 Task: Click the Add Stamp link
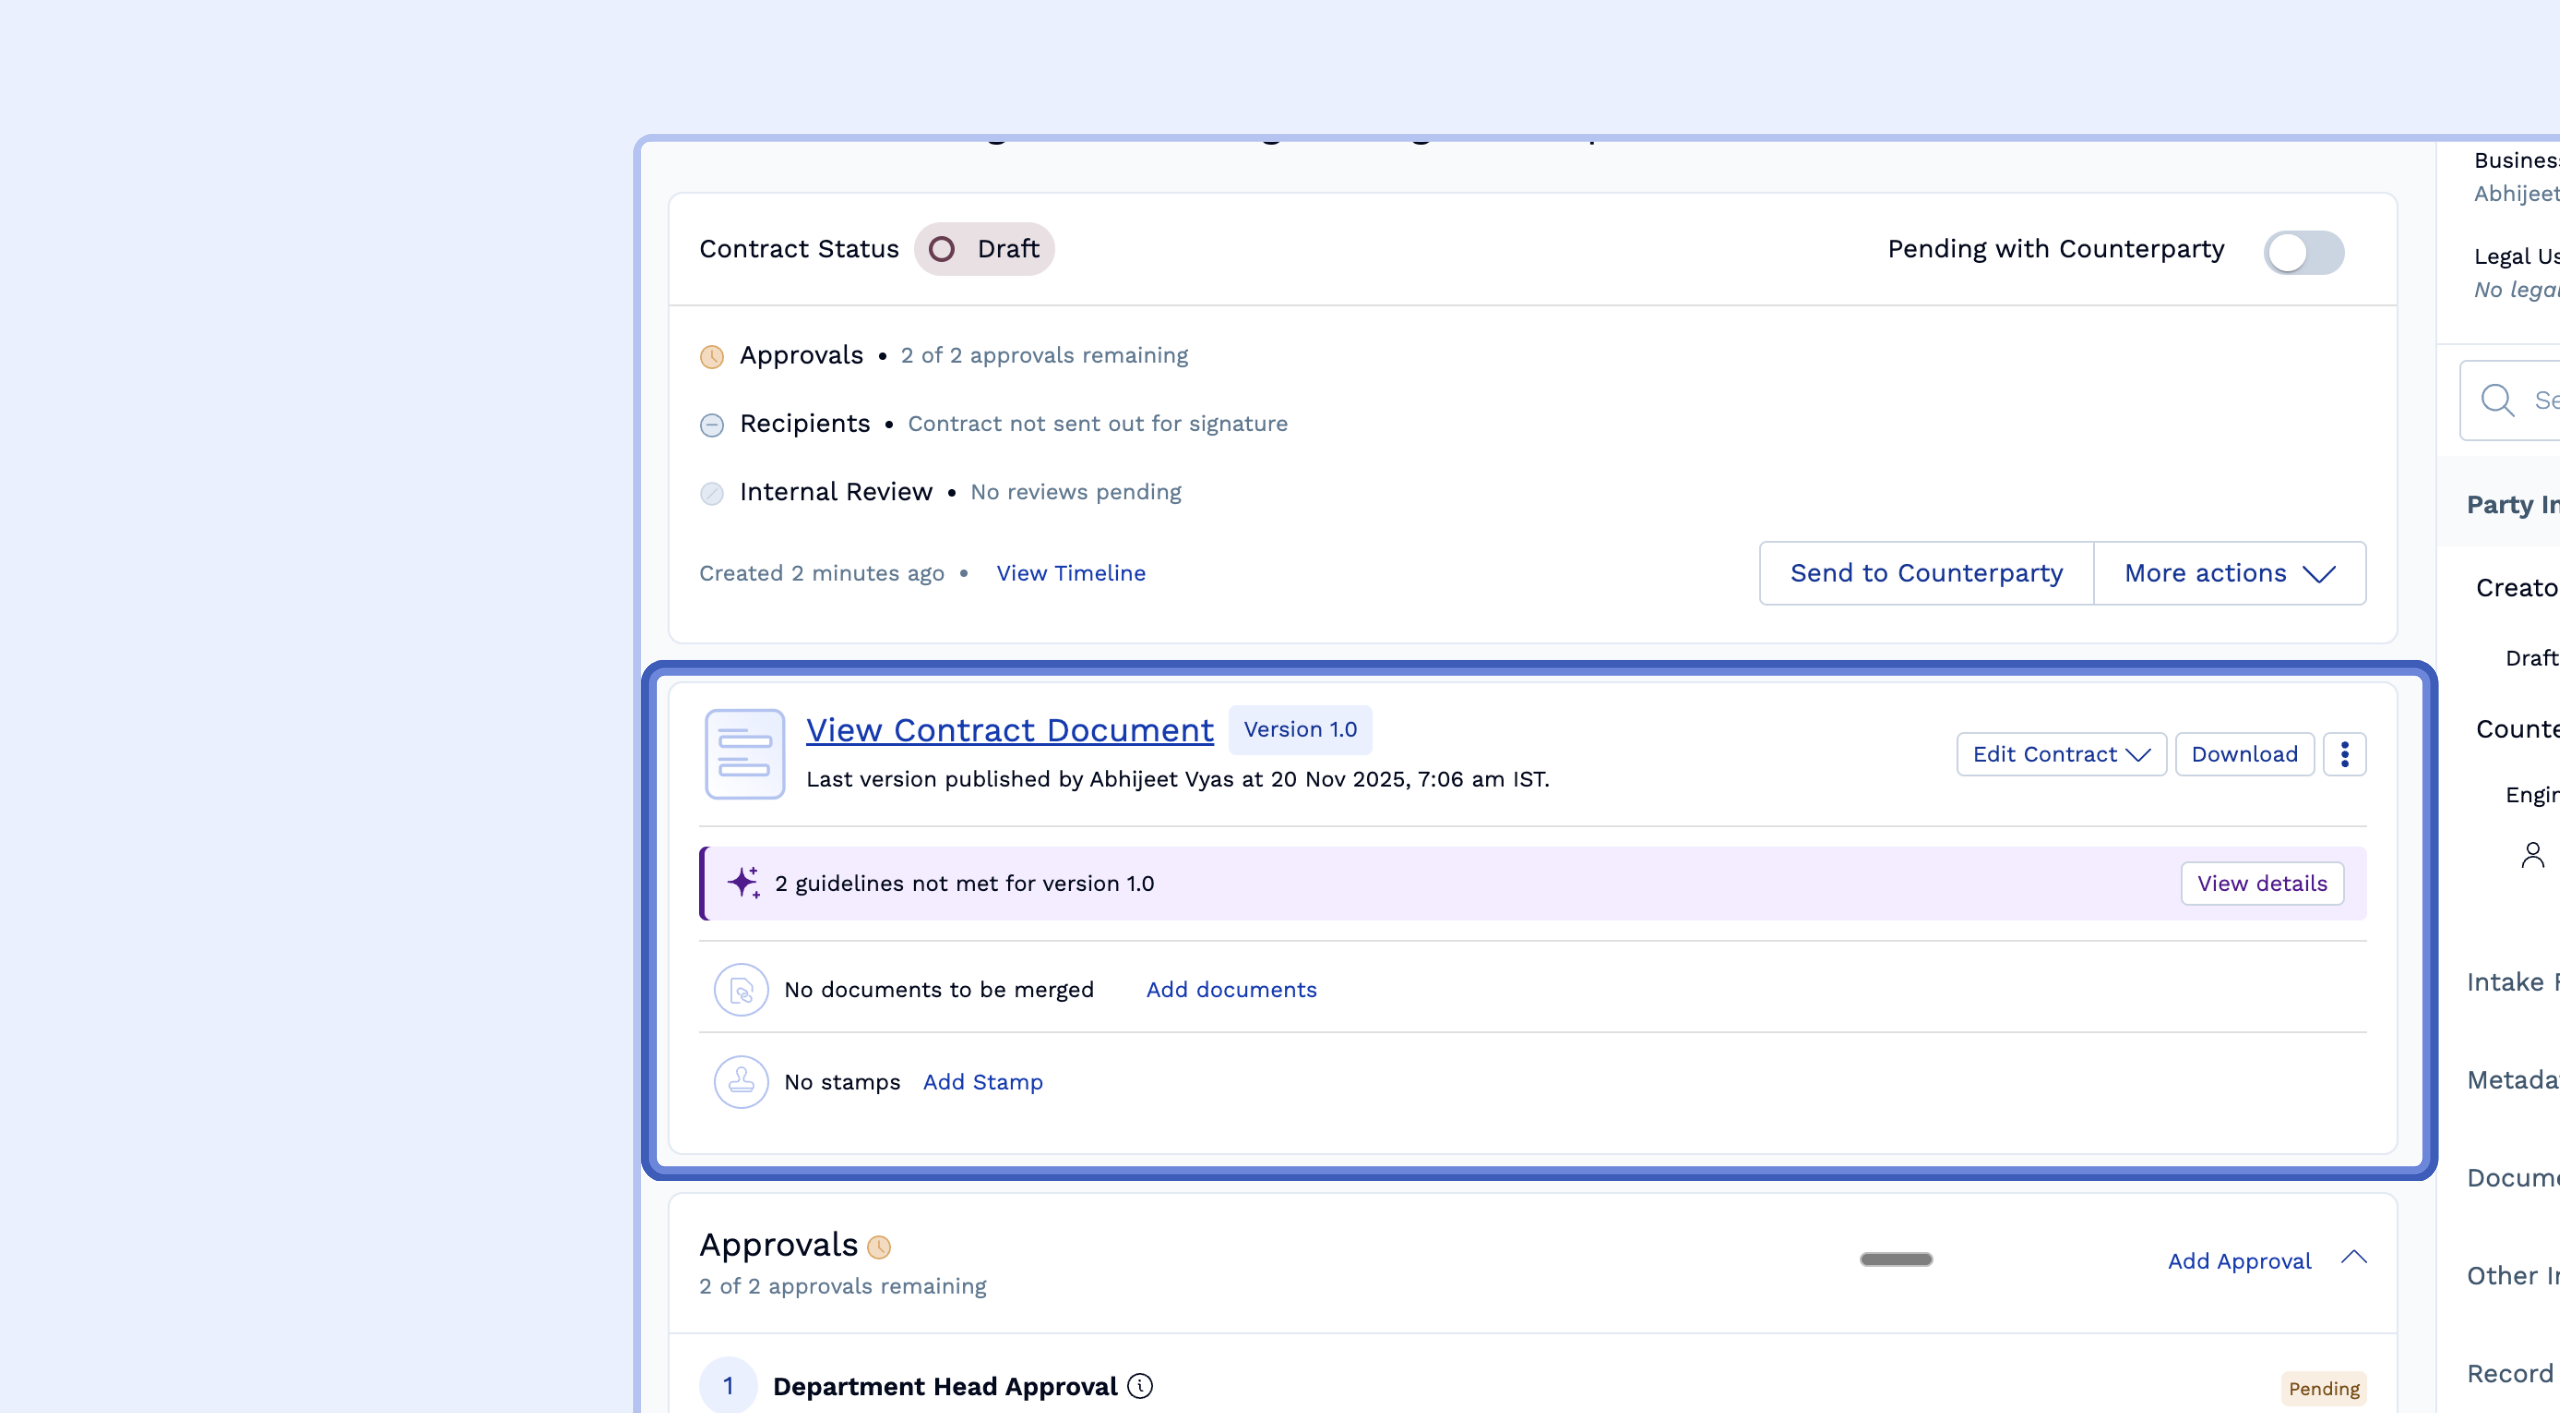pyautogui.click(x=982, y=1082)
